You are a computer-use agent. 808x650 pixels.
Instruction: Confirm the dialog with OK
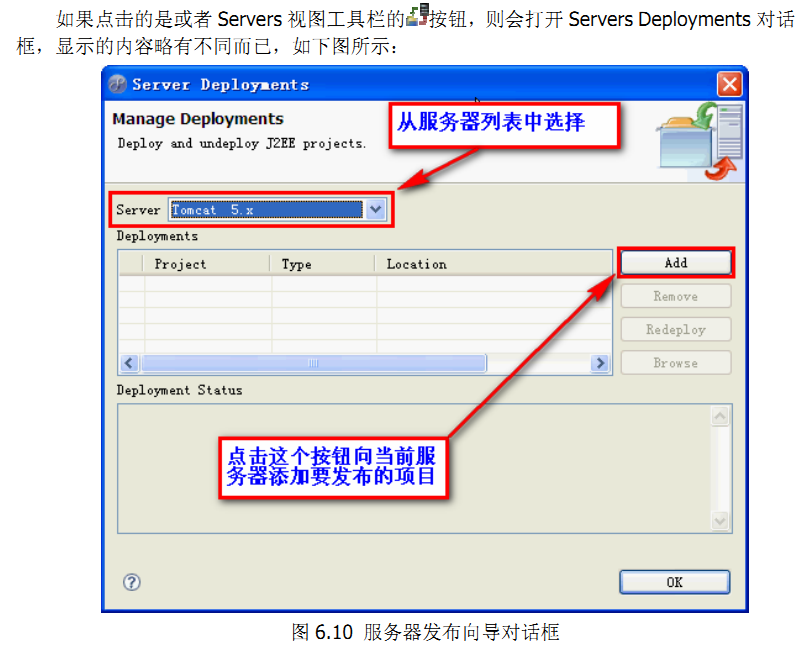pyautogui.click(x=675, y=582)
